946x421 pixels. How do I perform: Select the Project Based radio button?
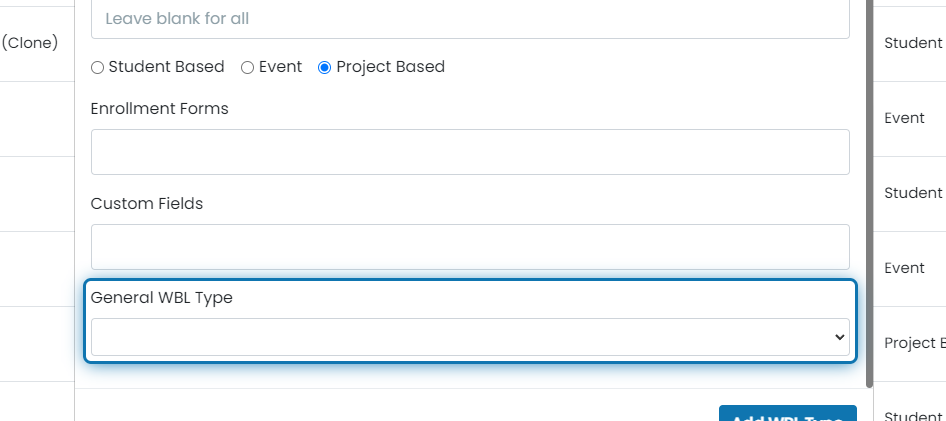coord(325,68)
